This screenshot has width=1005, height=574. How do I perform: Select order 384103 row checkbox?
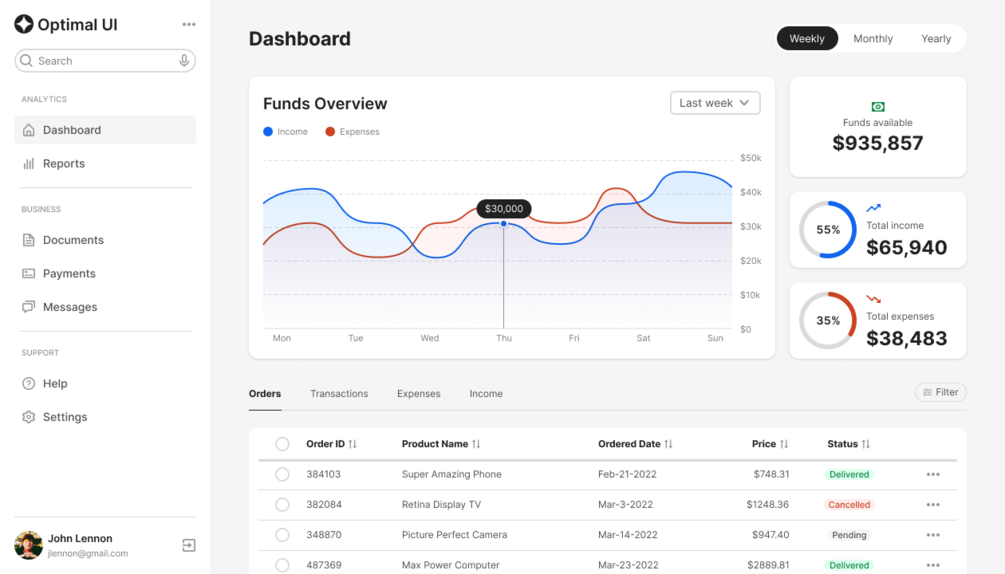tap(282, 475)
